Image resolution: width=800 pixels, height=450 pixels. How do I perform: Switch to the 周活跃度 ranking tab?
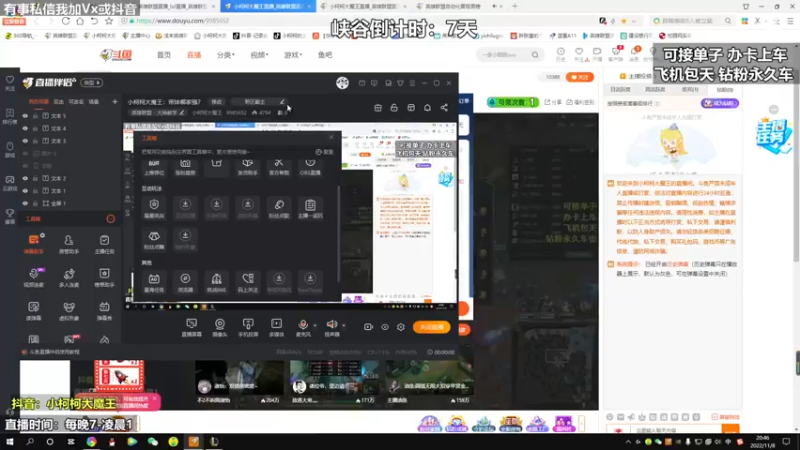coord(655,90)
